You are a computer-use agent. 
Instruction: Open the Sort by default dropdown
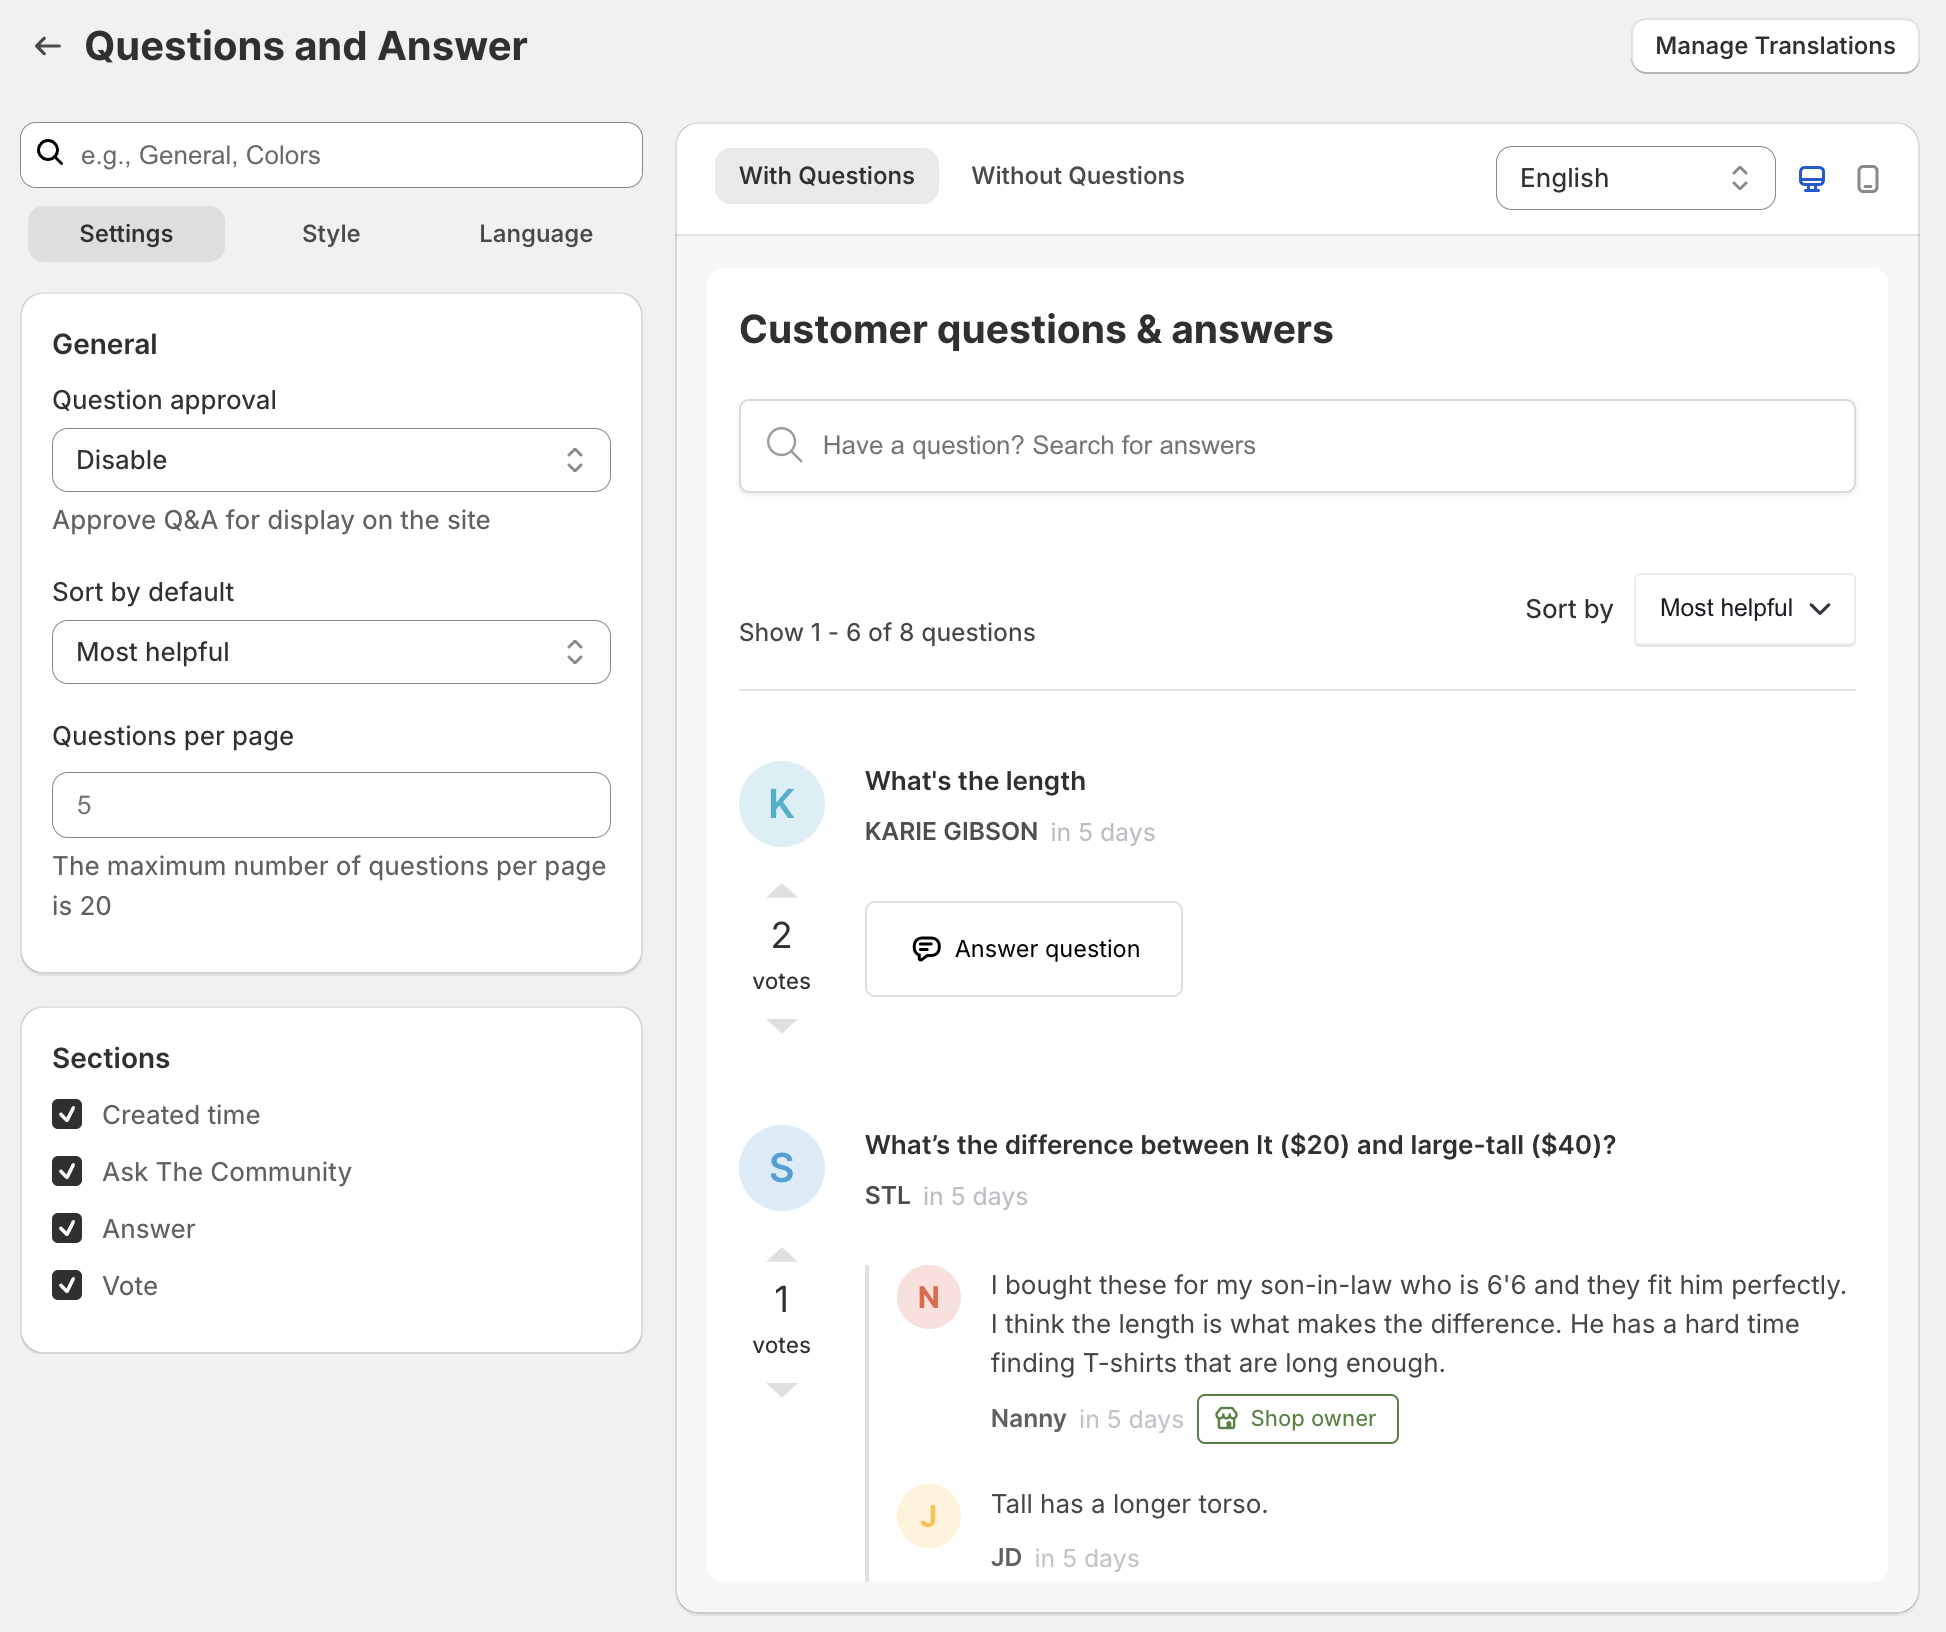[x=331, y=652]
